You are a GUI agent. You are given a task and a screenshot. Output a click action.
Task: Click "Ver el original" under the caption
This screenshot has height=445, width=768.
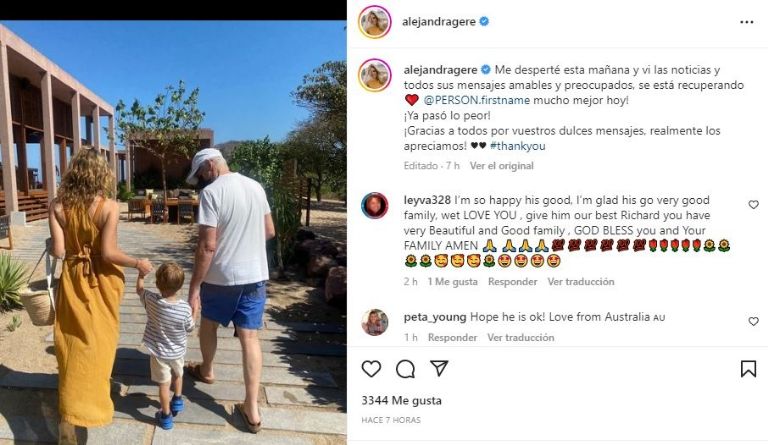502,165
